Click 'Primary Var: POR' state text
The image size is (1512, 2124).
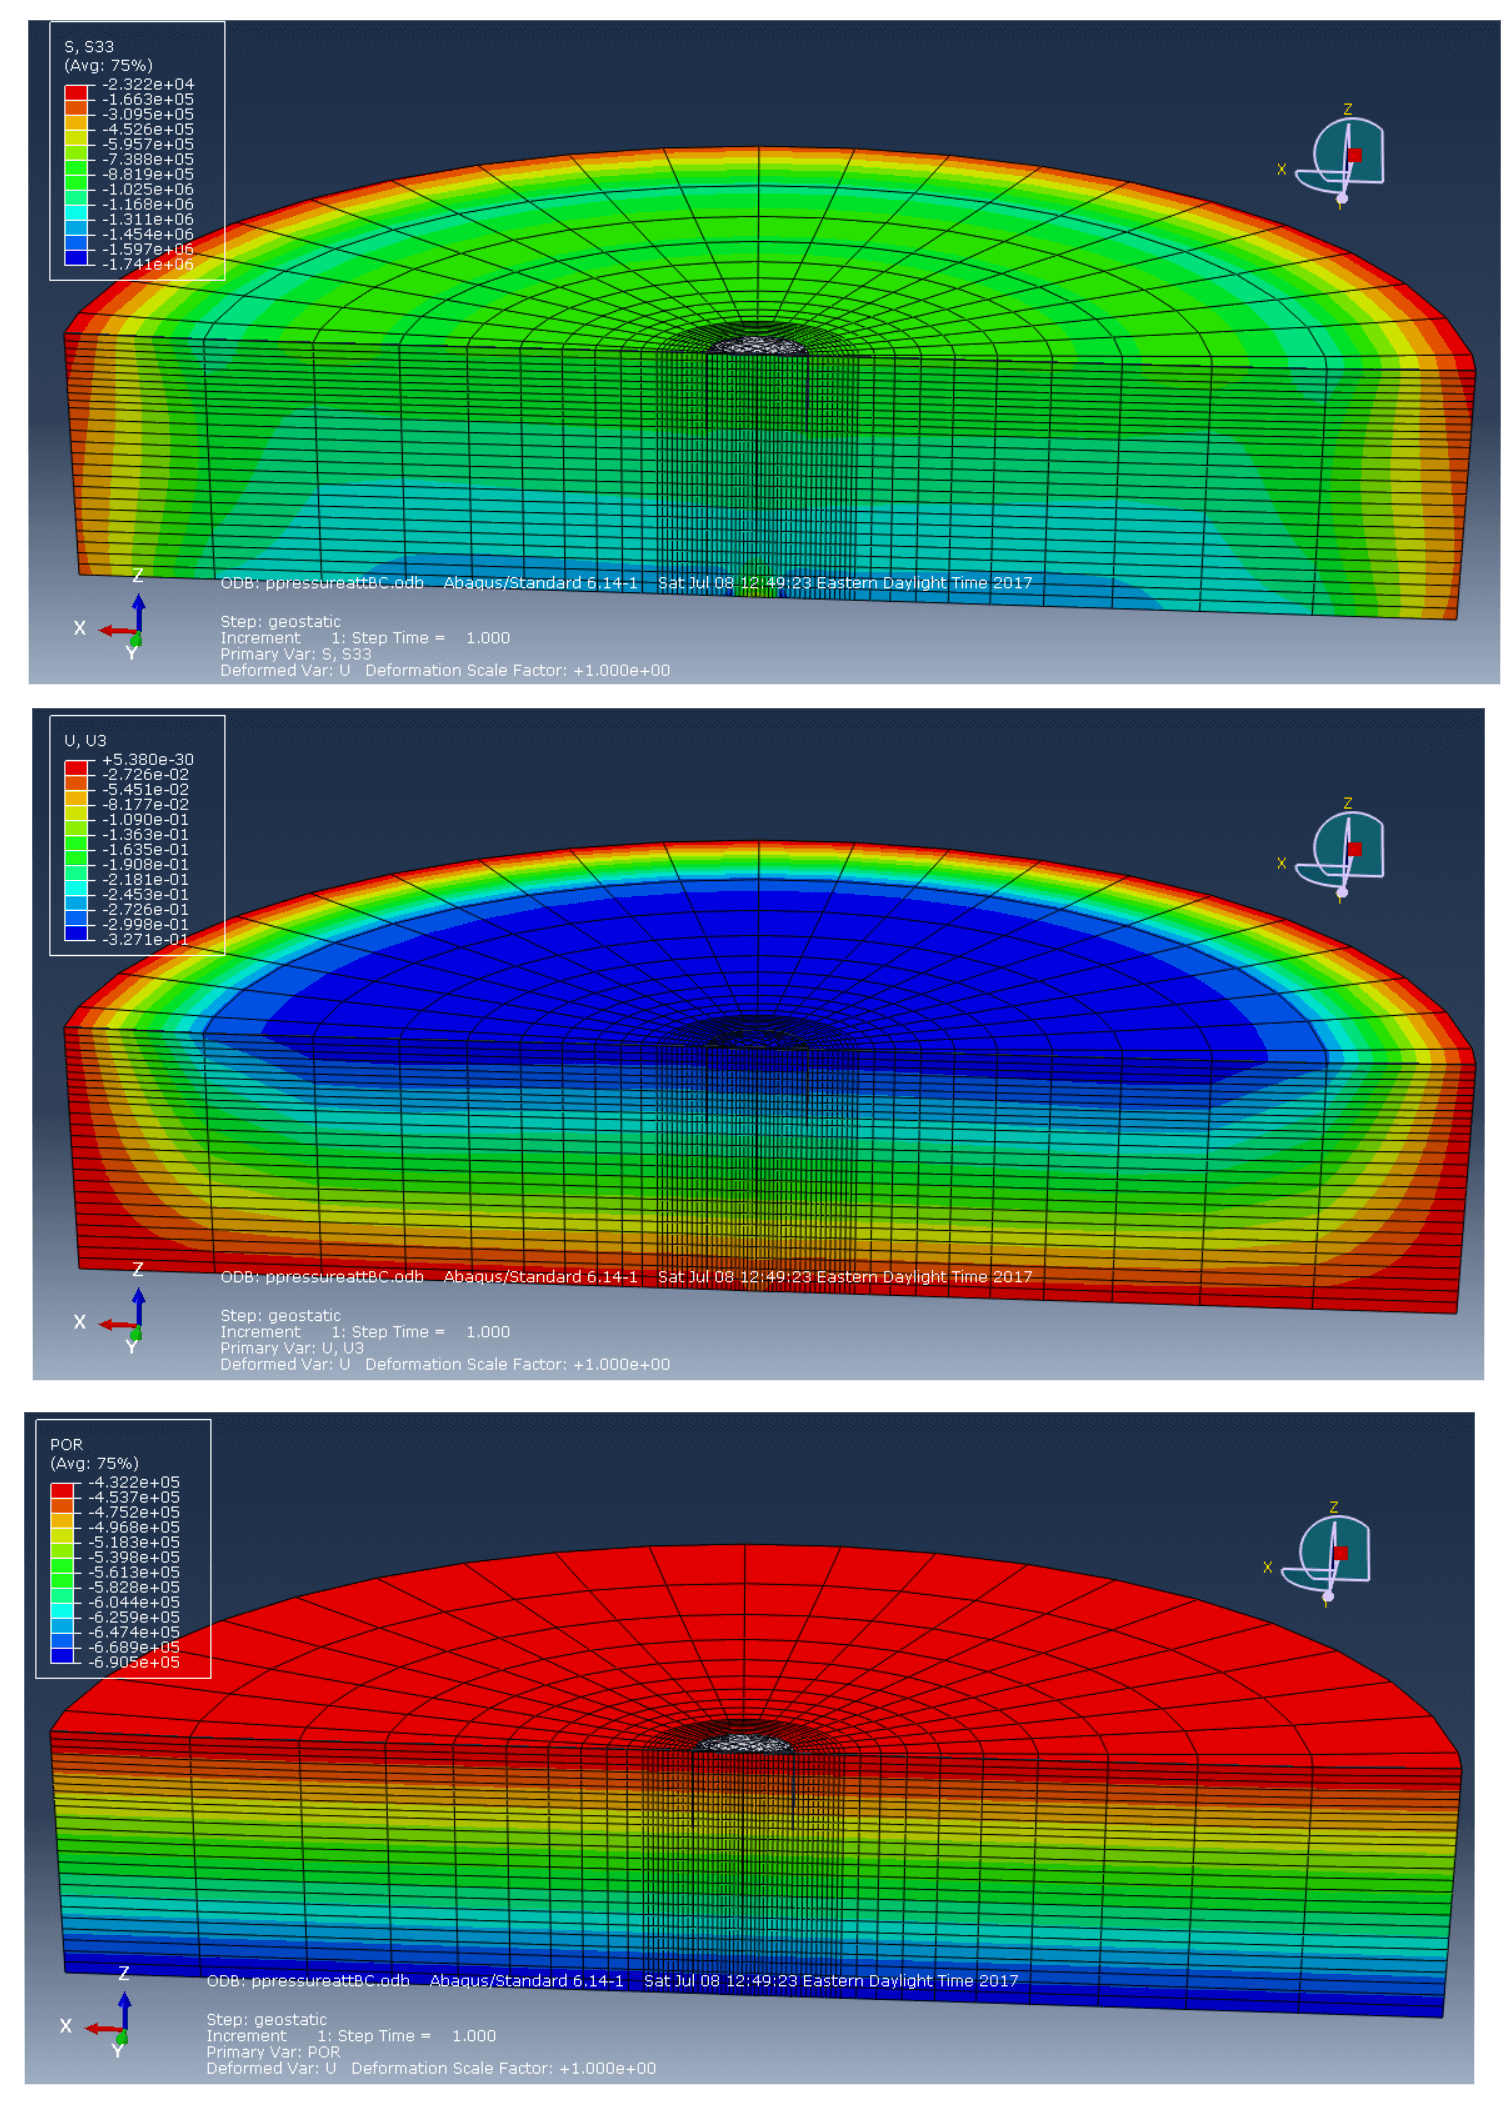point(273,2052)
